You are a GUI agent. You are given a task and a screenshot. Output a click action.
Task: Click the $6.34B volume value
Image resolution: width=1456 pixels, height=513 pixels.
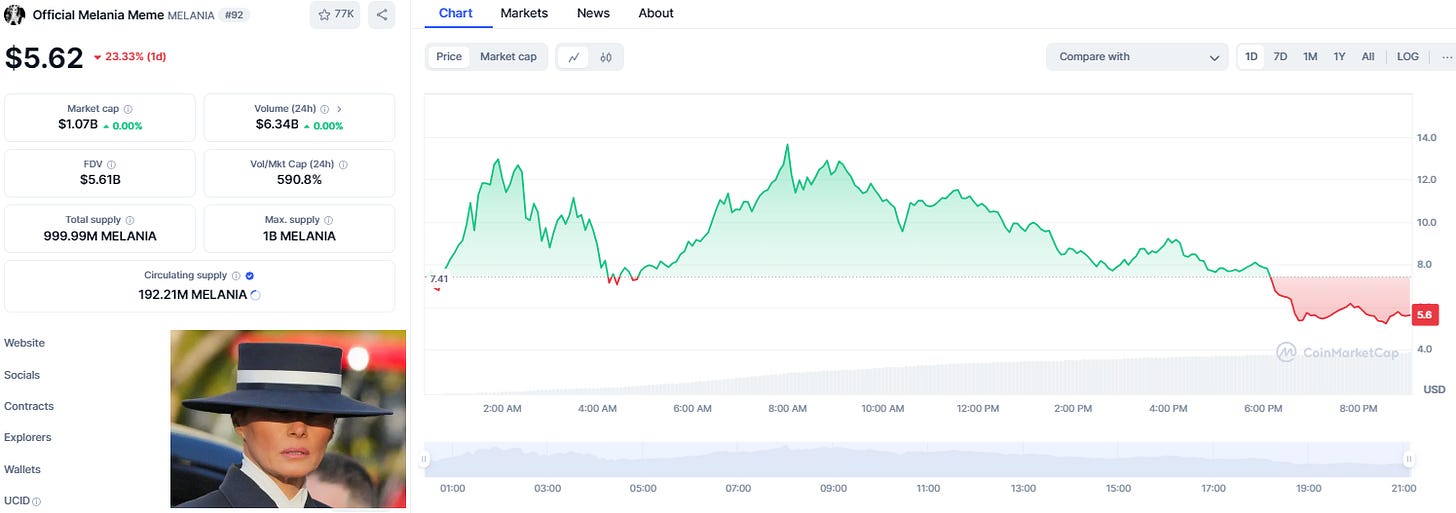coord(277,125)
